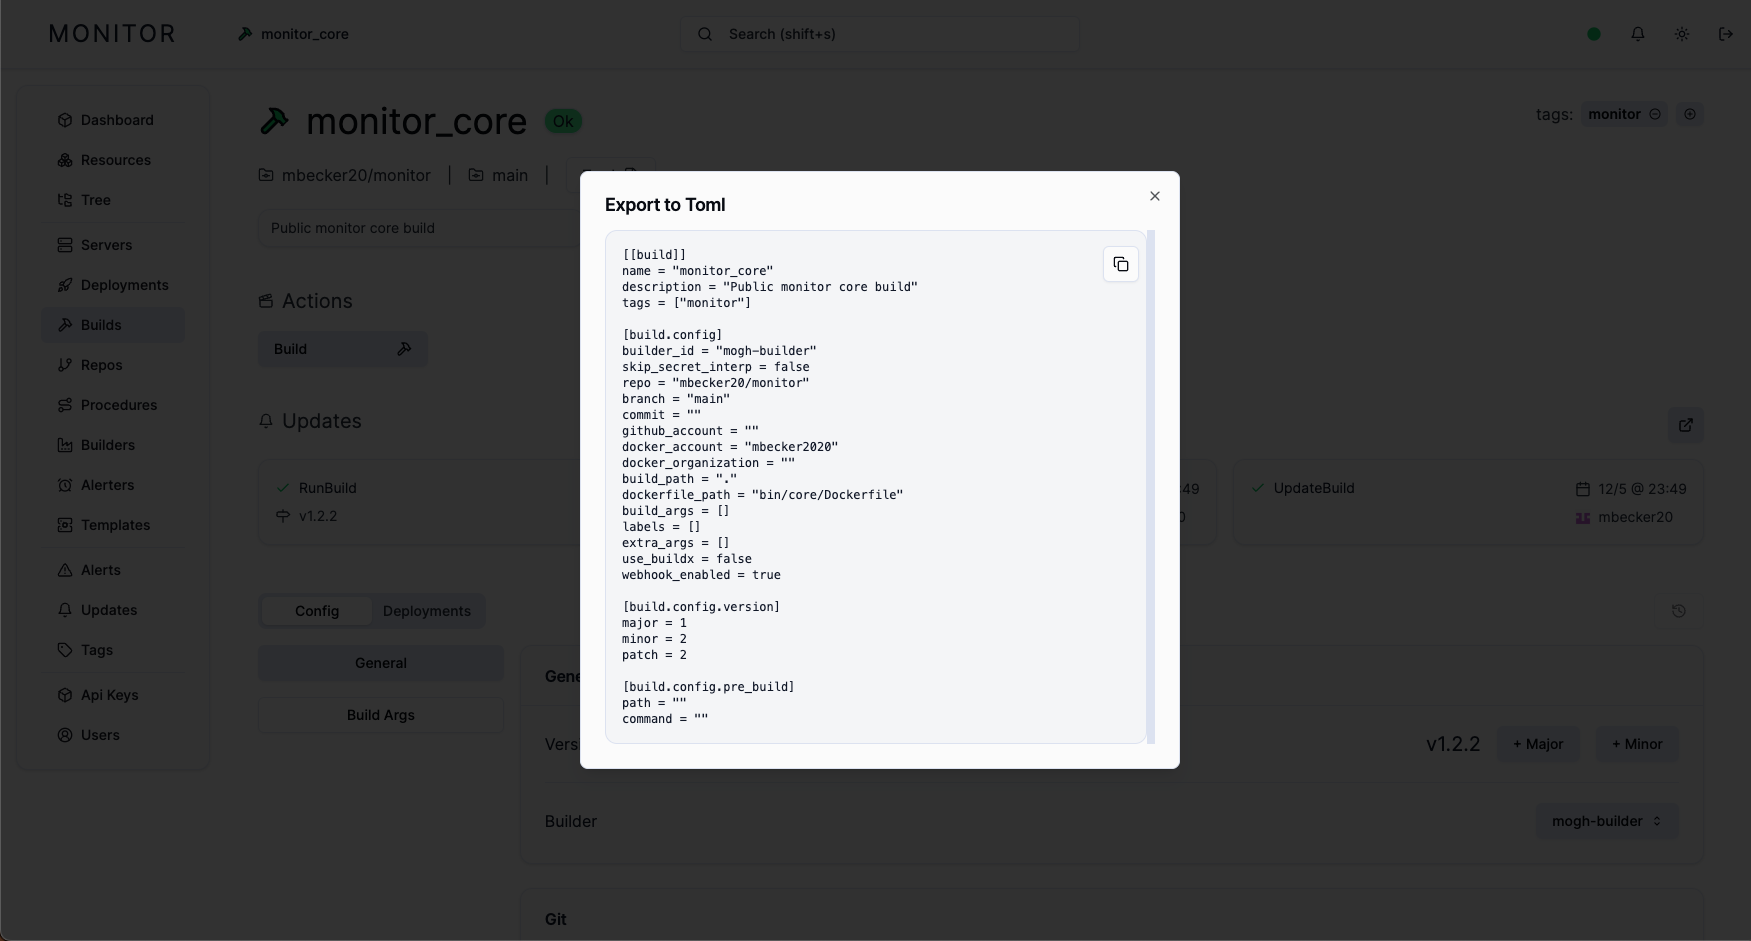
Task: Focus the Search (shift+s) field
Action: click(880, 34)
